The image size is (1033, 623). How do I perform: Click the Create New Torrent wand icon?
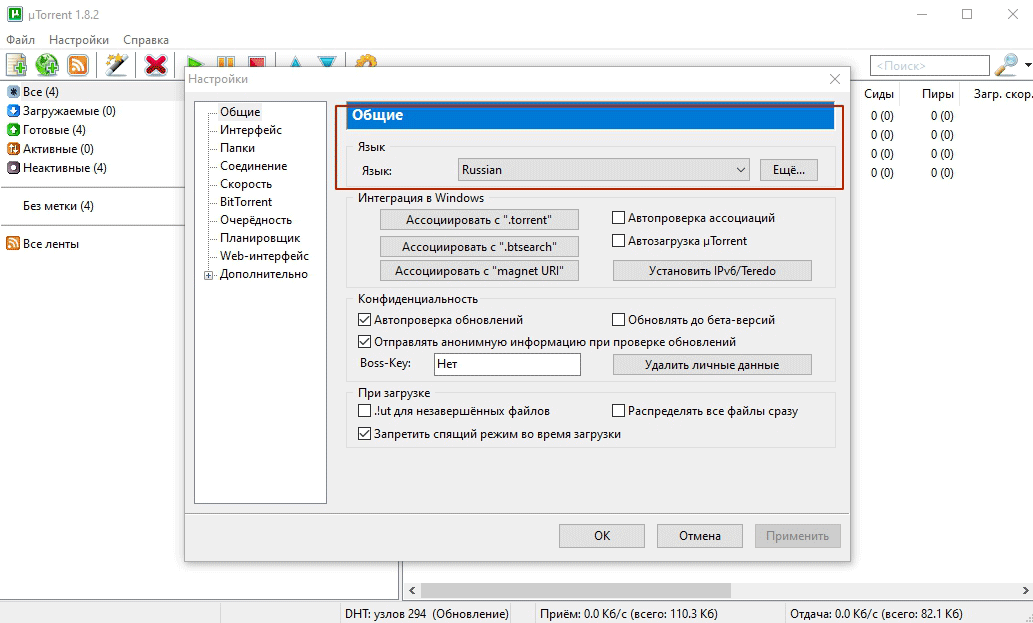(x=116, y=65)
